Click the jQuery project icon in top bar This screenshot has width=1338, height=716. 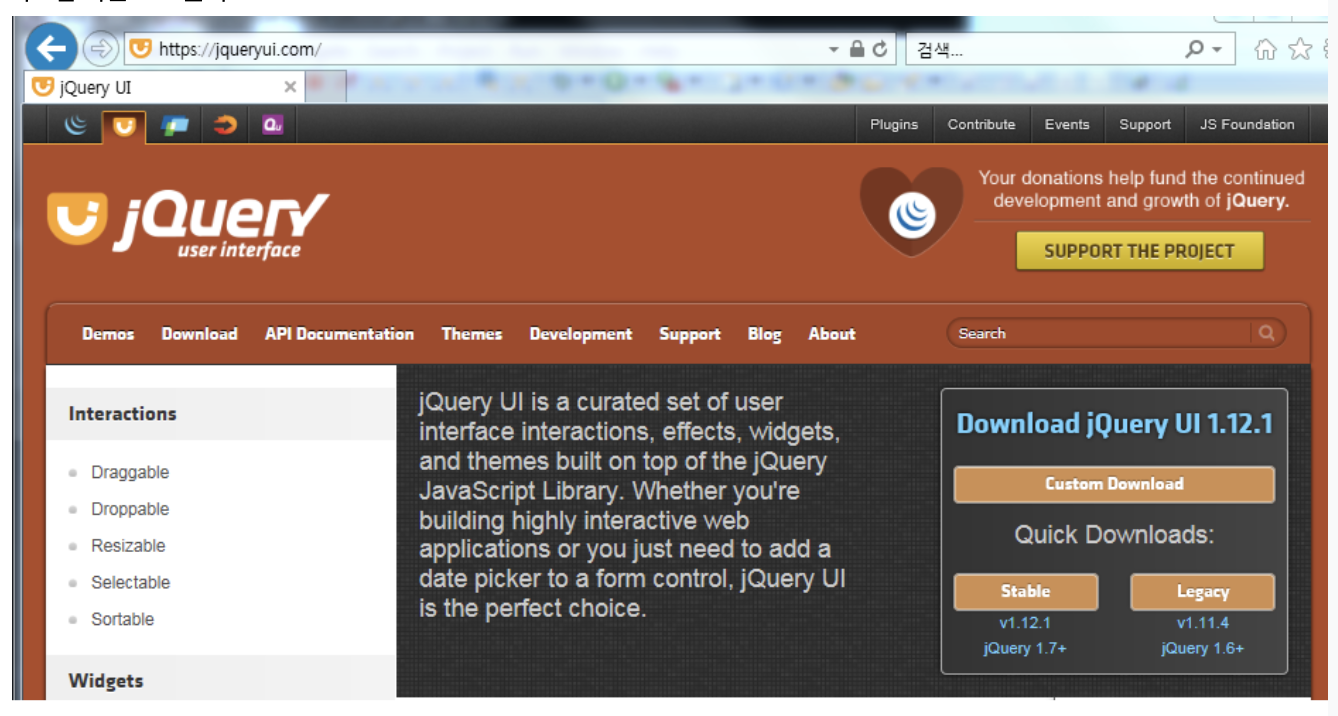tap(76, 125)
